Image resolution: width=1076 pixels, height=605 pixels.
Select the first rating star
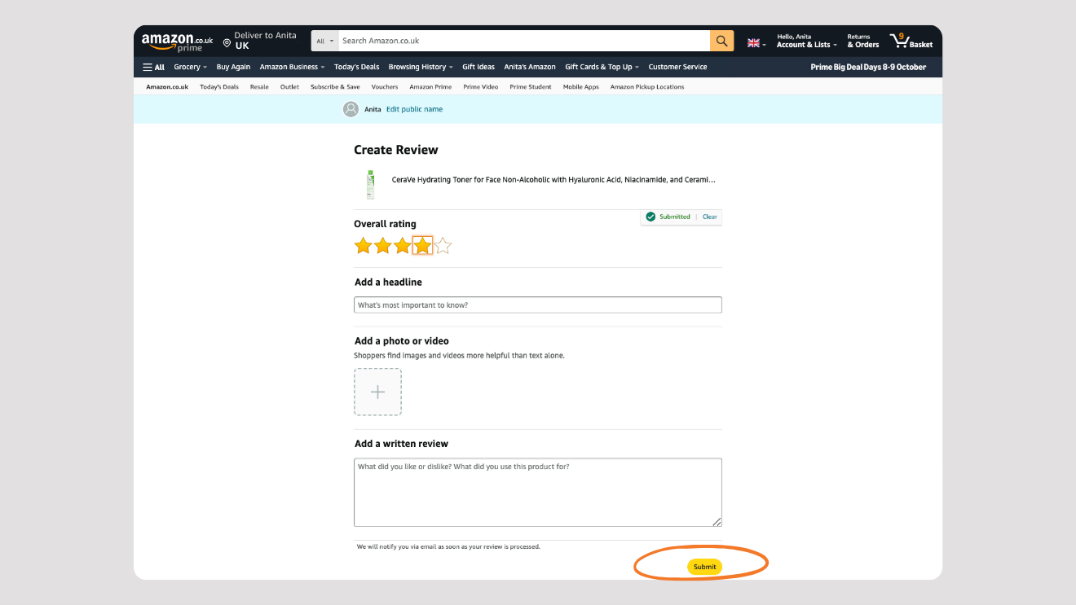[x=363, y=246]
